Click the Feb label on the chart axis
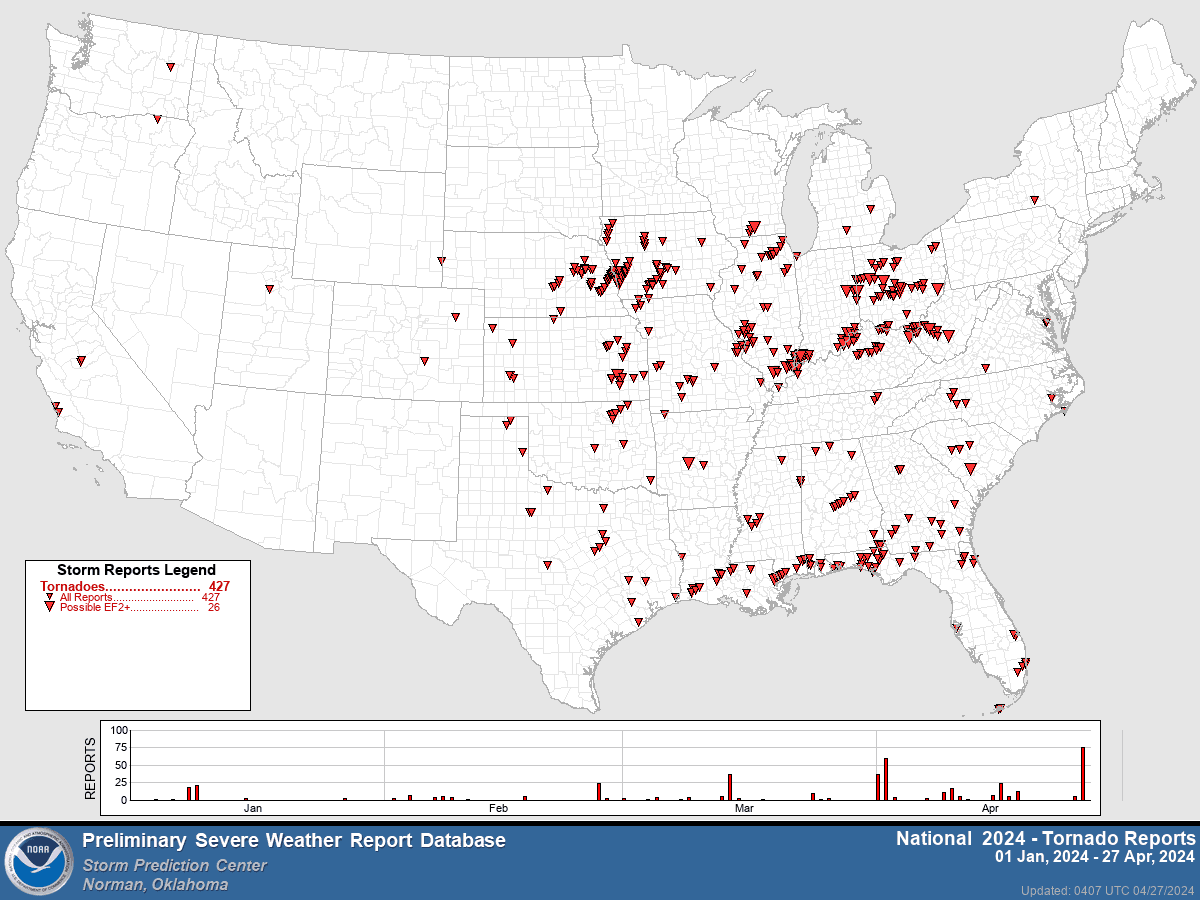The height and width of the screenshot is (900, 1200). click(x=498, y=808)
